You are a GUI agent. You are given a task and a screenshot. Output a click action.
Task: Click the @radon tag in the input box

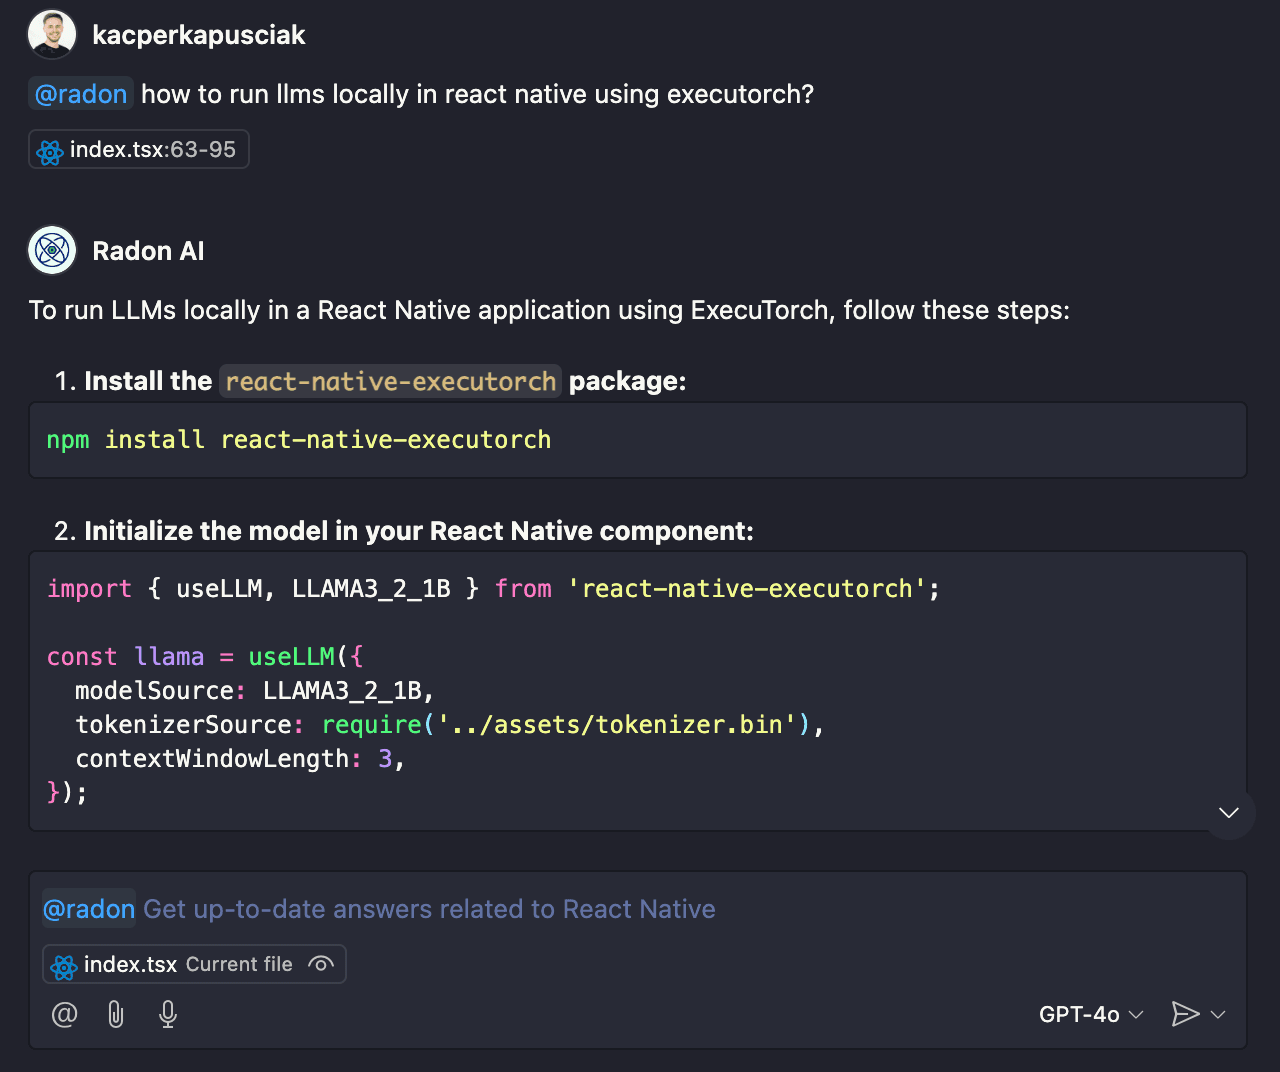point(89,909)
